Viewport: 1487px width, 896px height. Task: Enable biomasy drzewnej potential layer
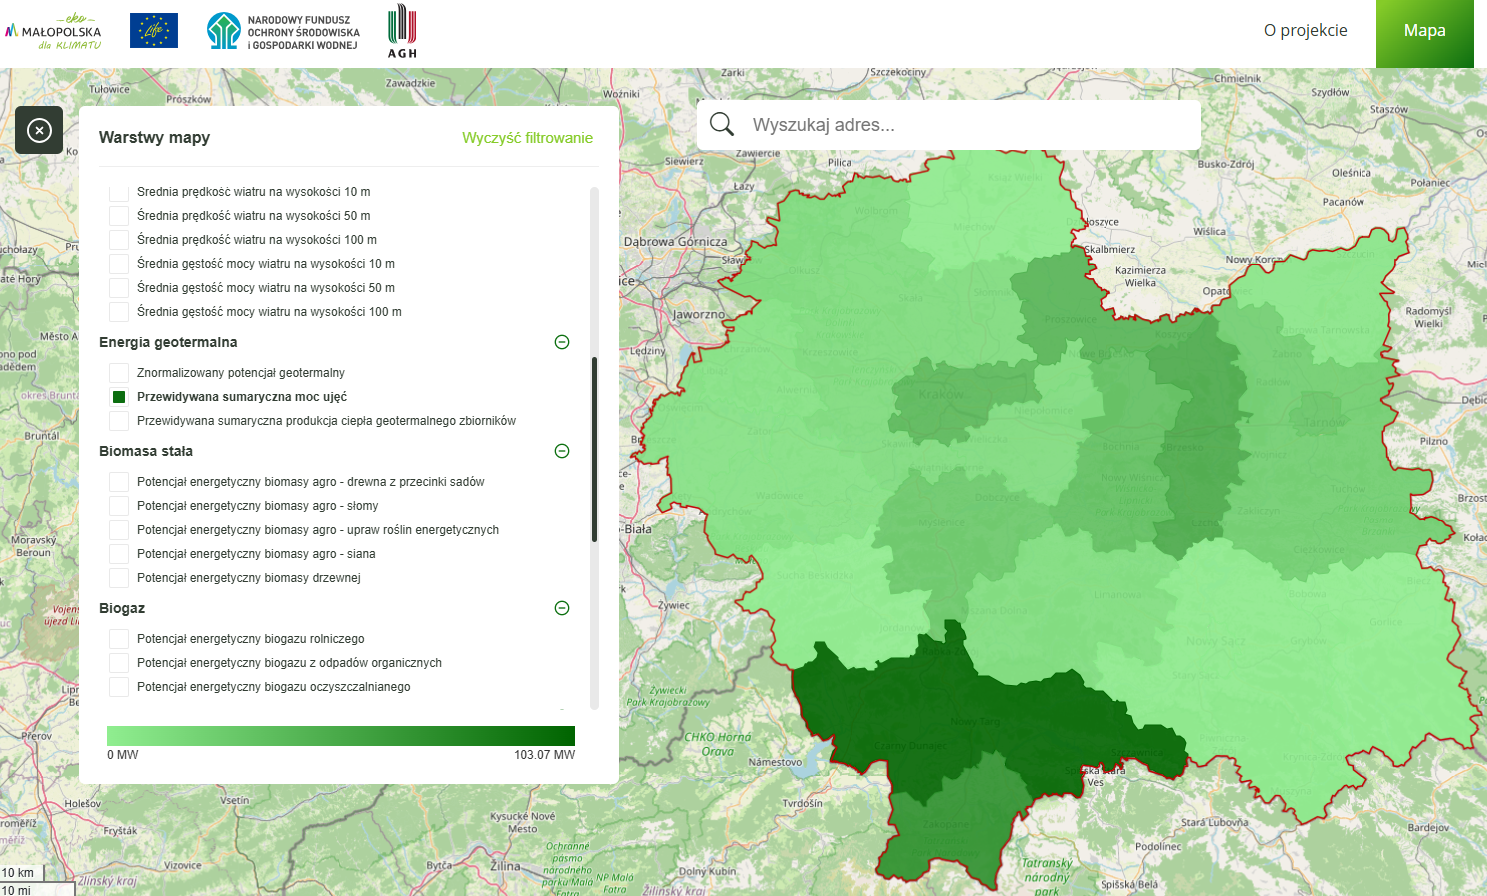(x=119, y=578)
